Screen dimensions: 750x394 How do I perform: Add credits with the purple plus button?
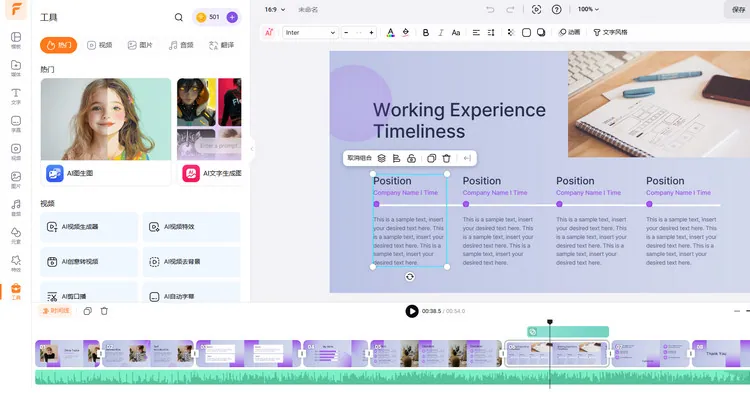232,17
